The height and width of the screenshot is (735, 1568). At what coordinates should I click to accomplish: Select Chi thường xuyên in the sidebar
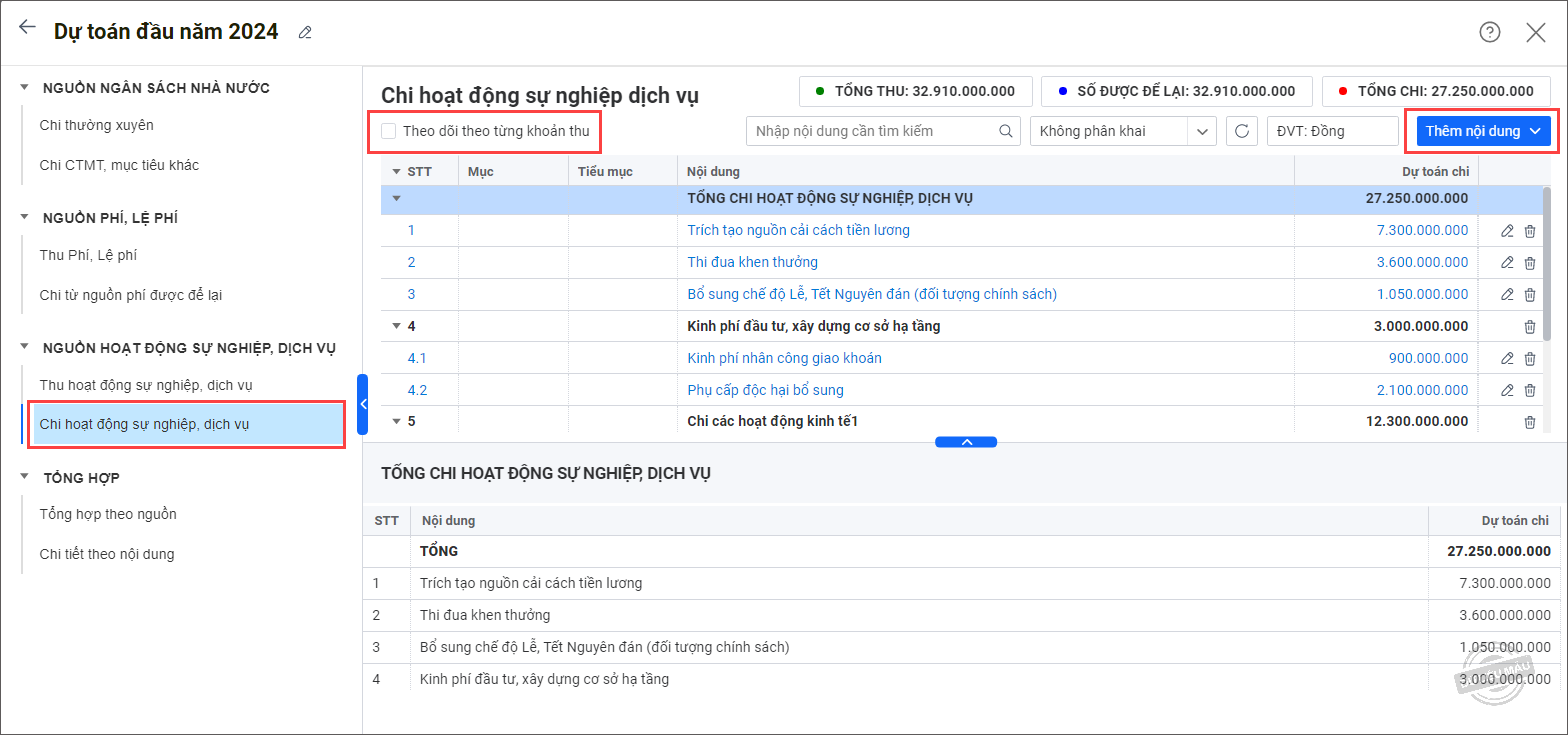pos(96,125)
